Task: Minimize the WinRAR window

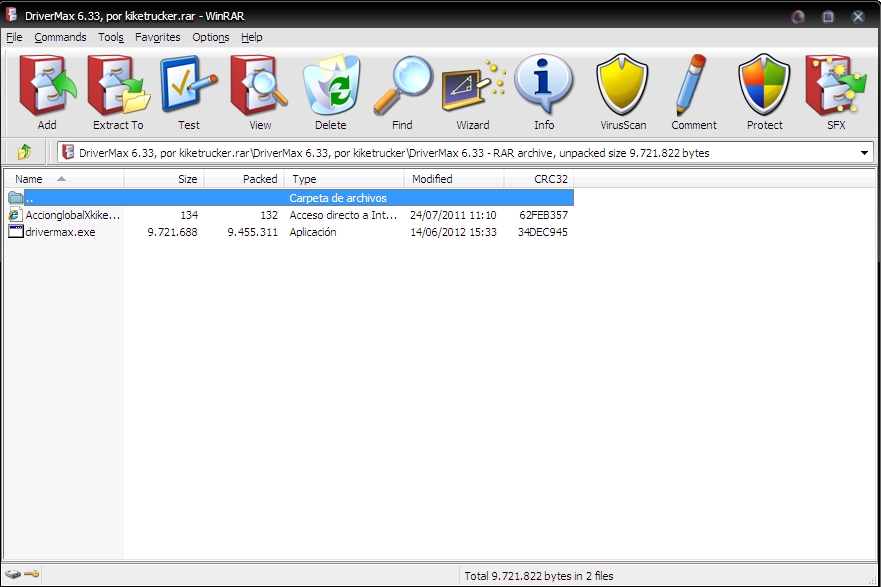Action: click(x=798, y=16)
